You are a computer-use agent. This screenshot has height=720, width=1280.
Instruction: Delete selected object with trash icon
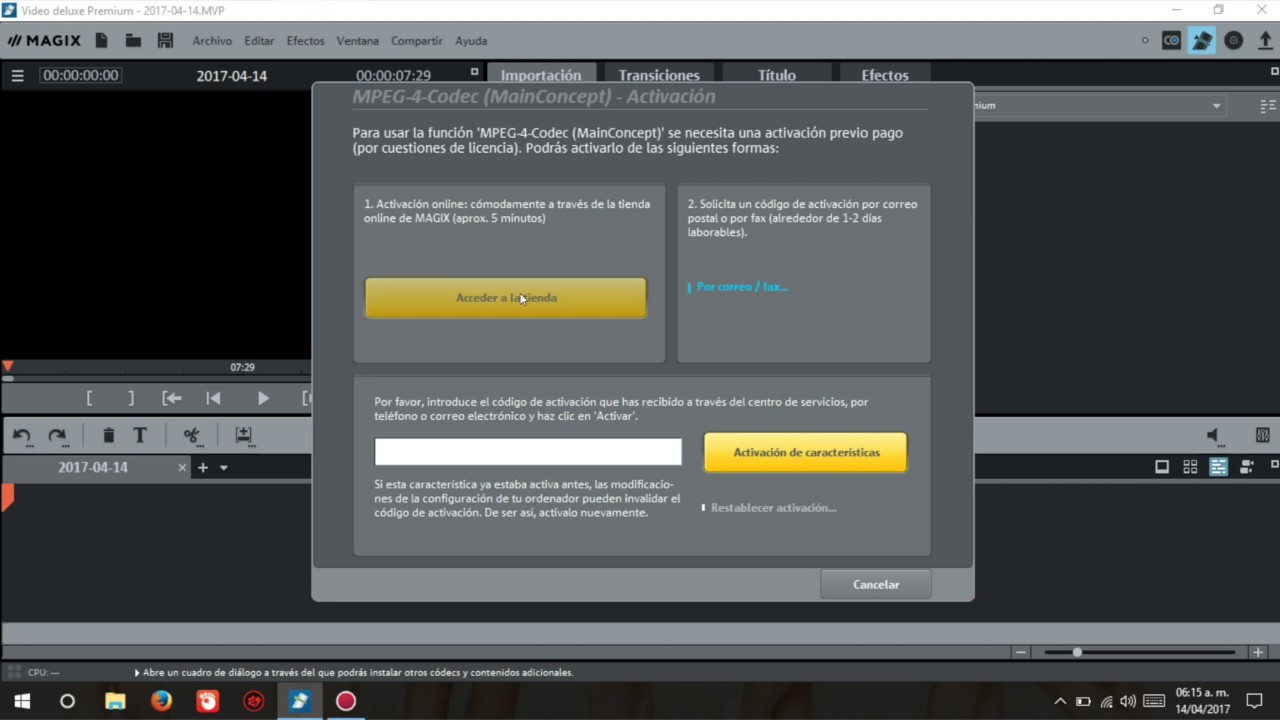(x=108, y=436)
